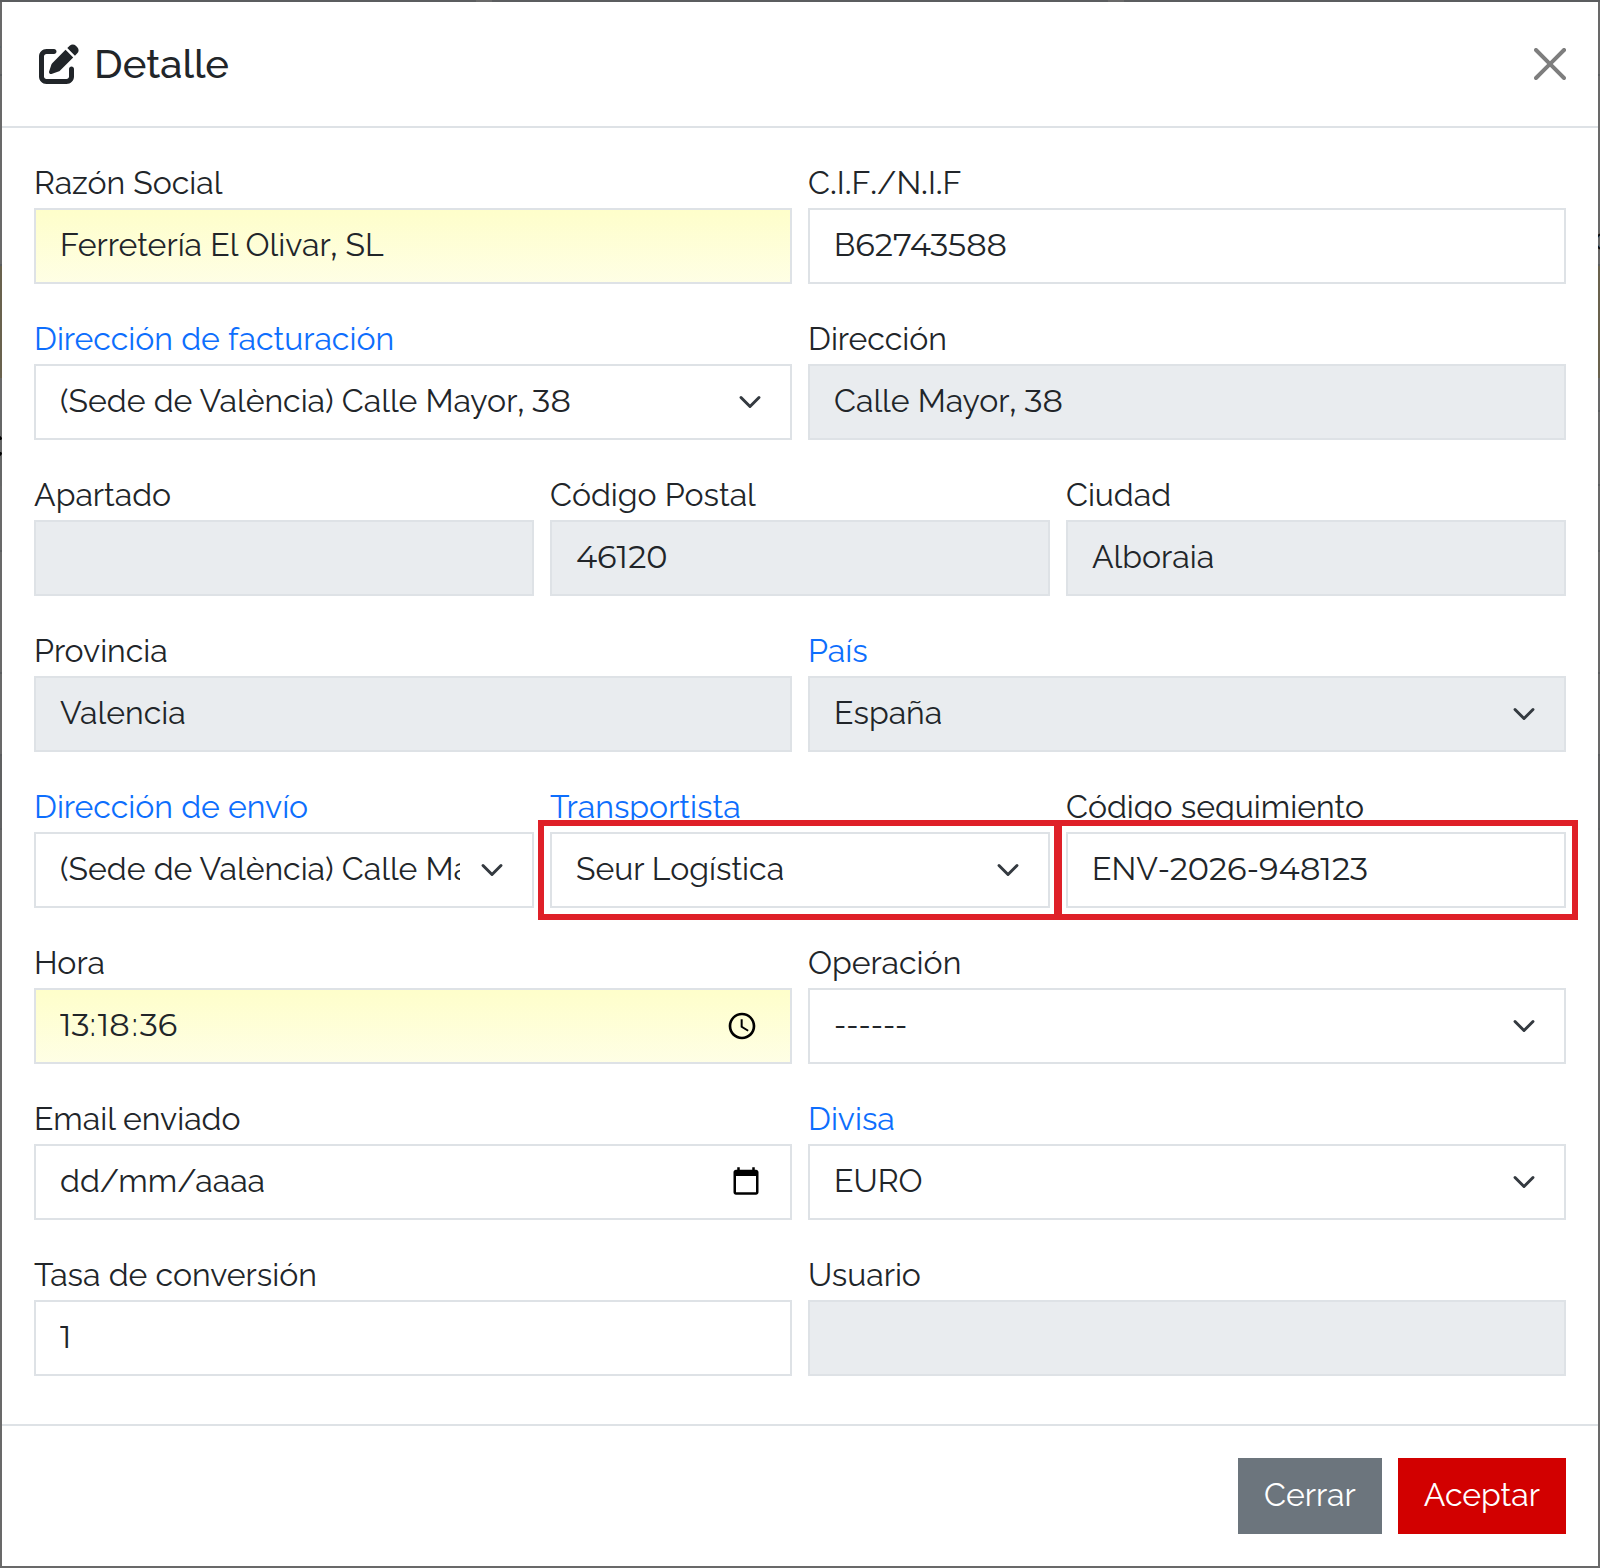This screenshot has width=1600, height=1568.
Task: Follow the Dirección de facturación link label
Action: (x=214, y=339)
